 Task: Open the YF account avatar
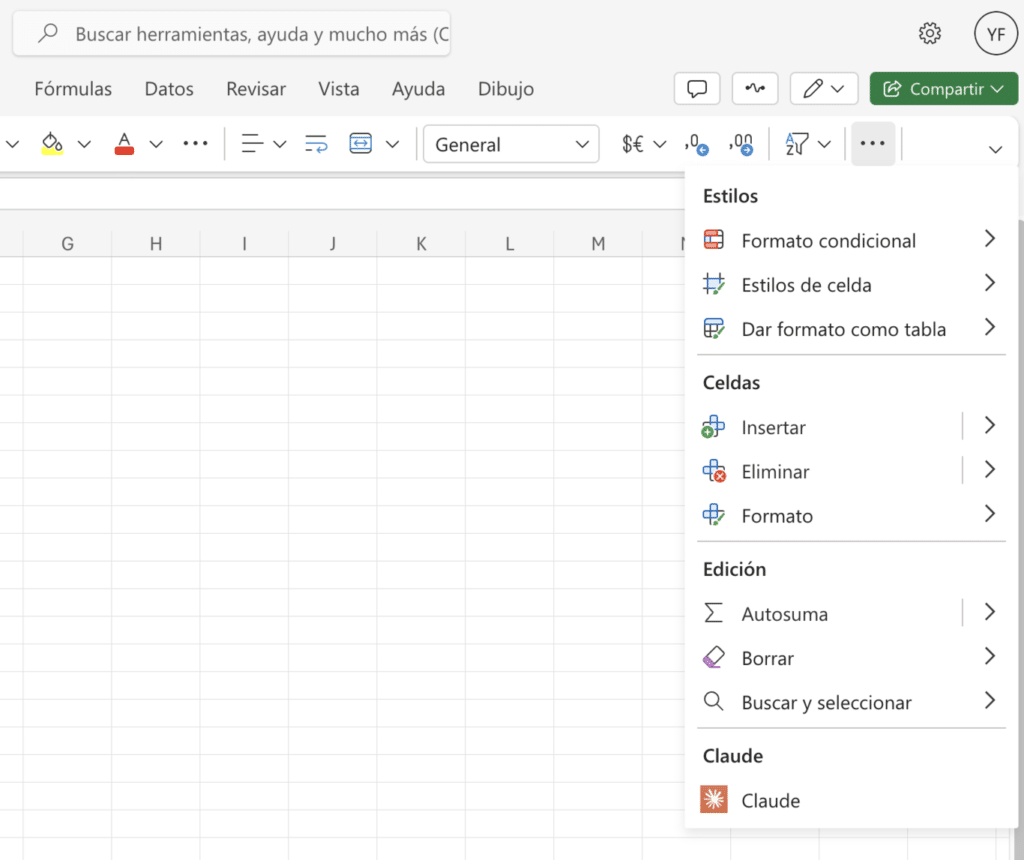995,33
